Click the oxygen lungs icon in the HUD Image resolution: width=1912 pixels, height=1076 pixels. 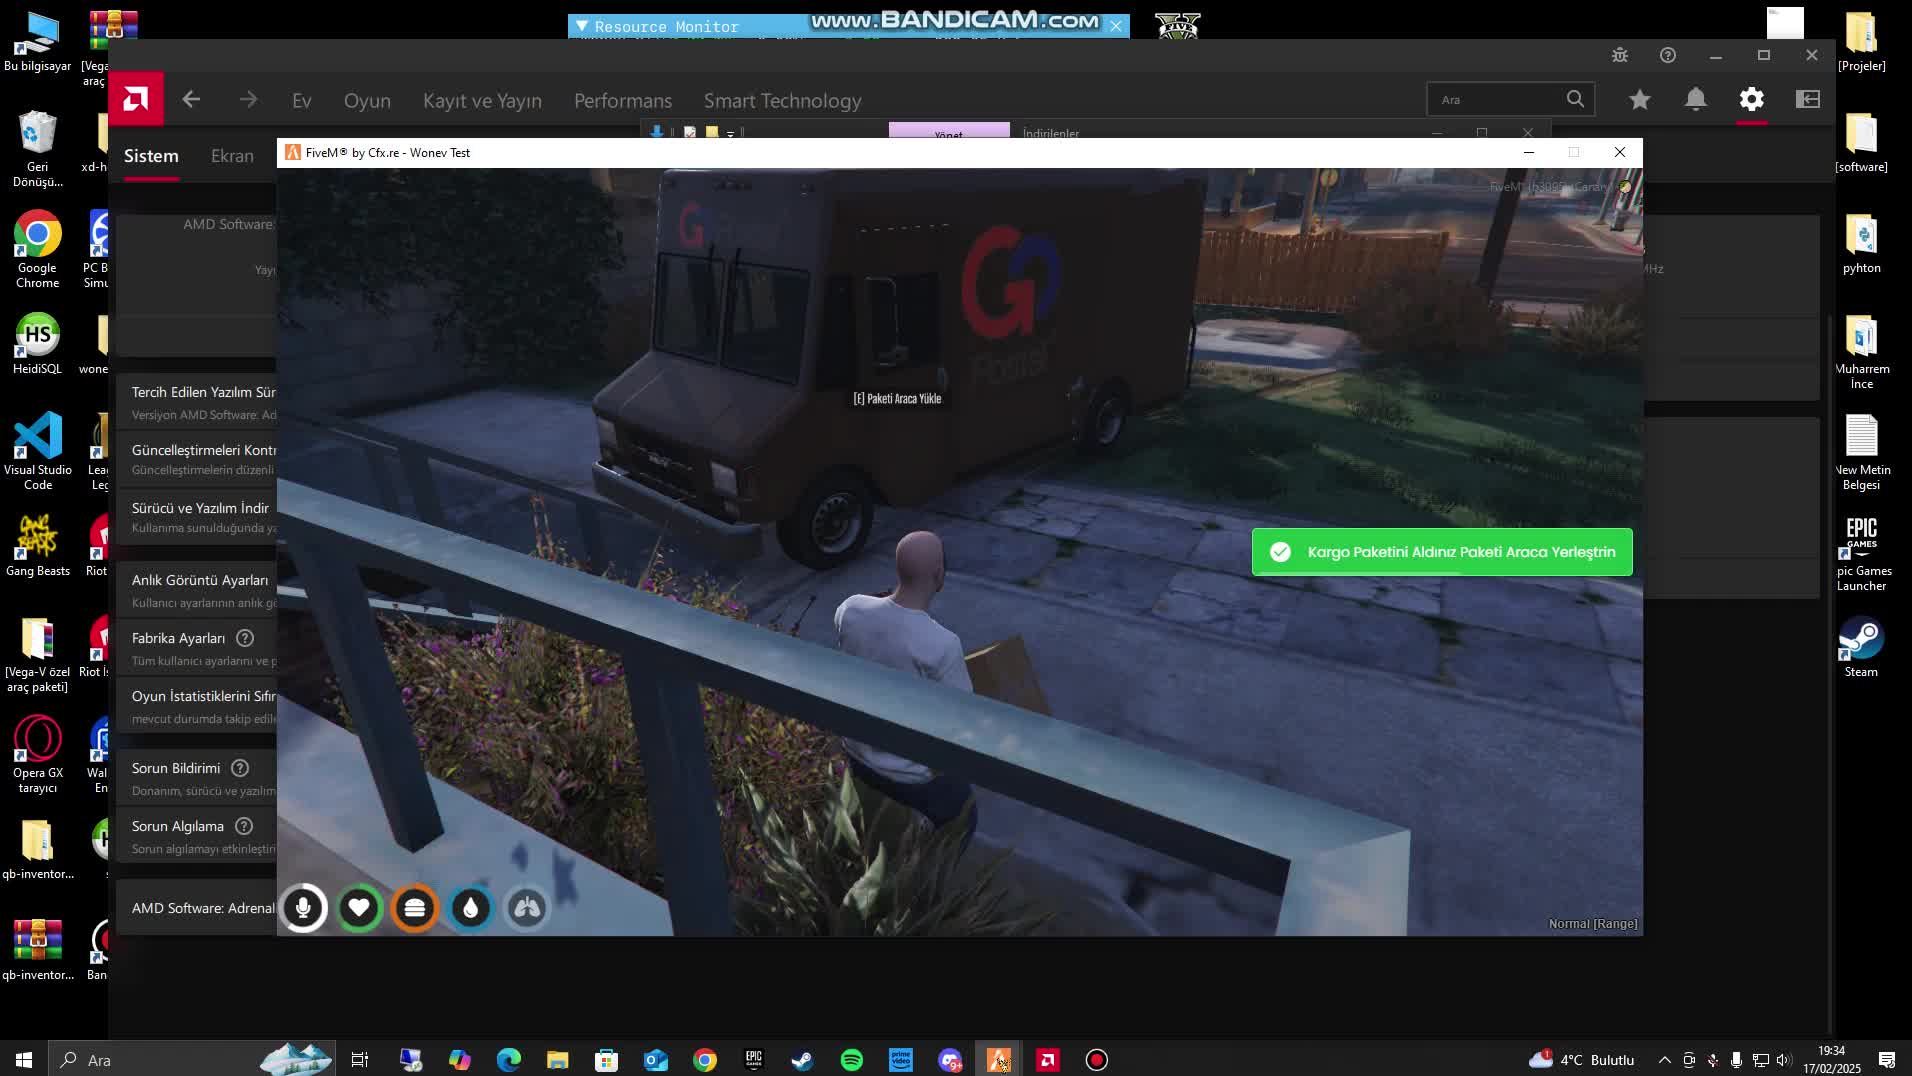point(527,908)
